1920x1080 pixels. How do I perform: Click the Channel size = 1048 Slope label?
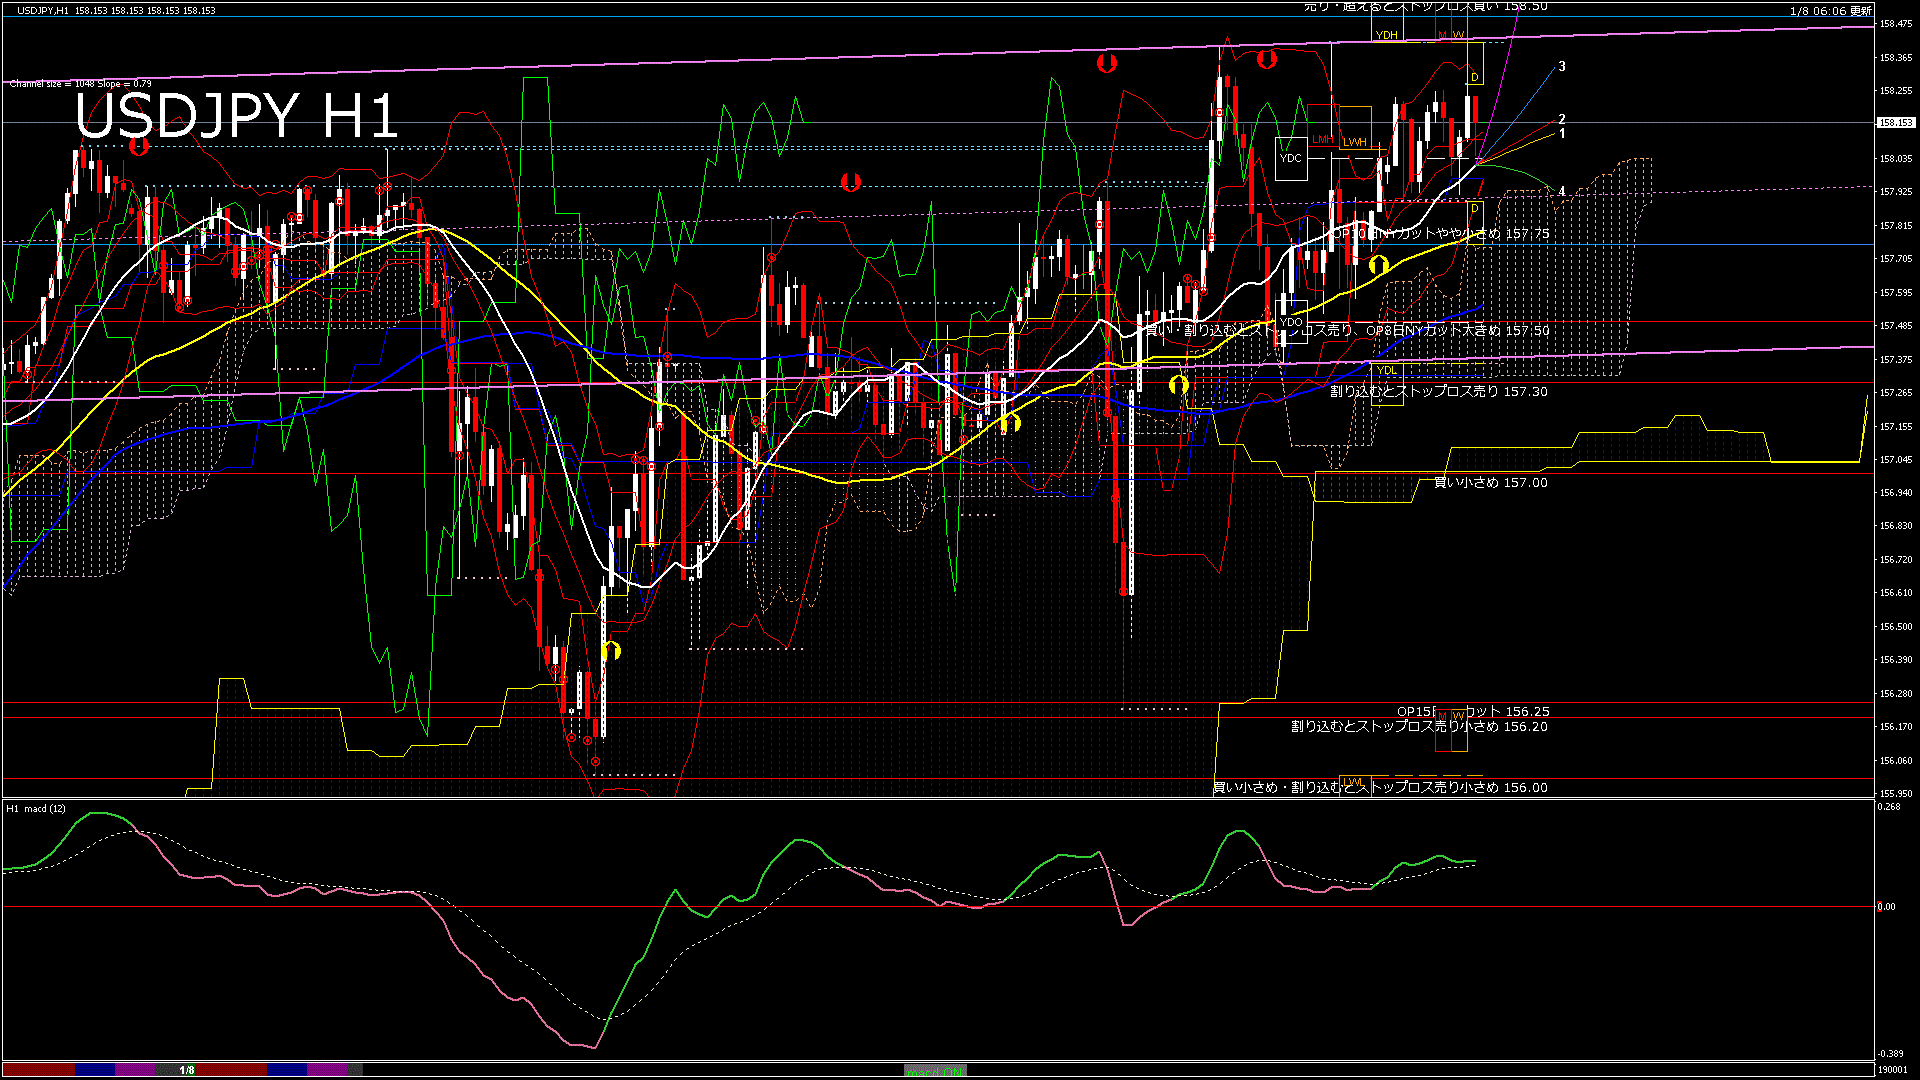[x=81, y=84]
